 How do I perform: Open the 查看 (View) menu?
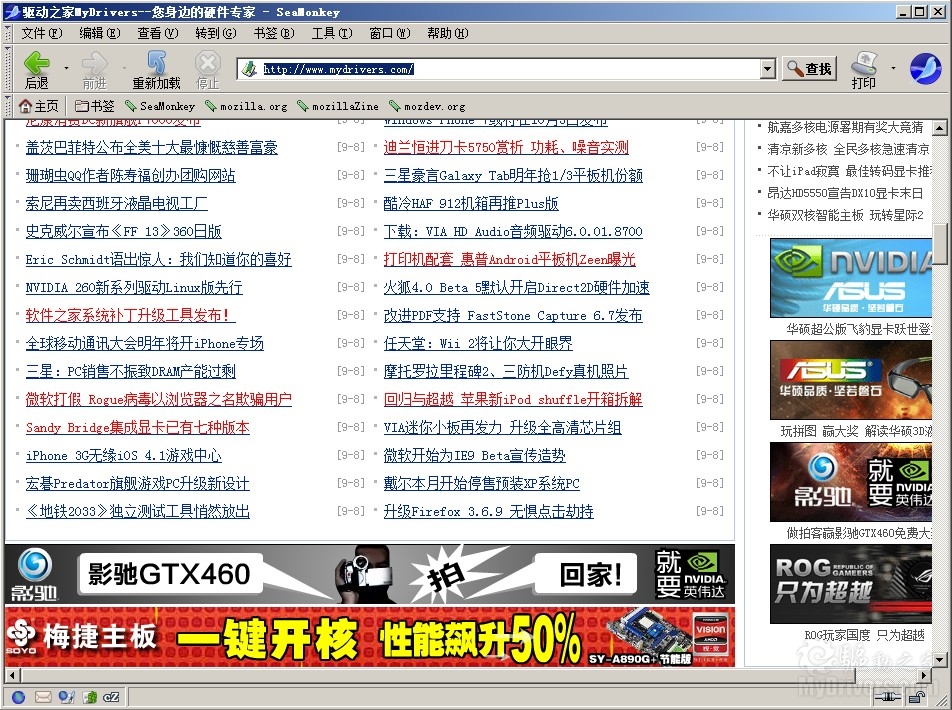[157, 33]
